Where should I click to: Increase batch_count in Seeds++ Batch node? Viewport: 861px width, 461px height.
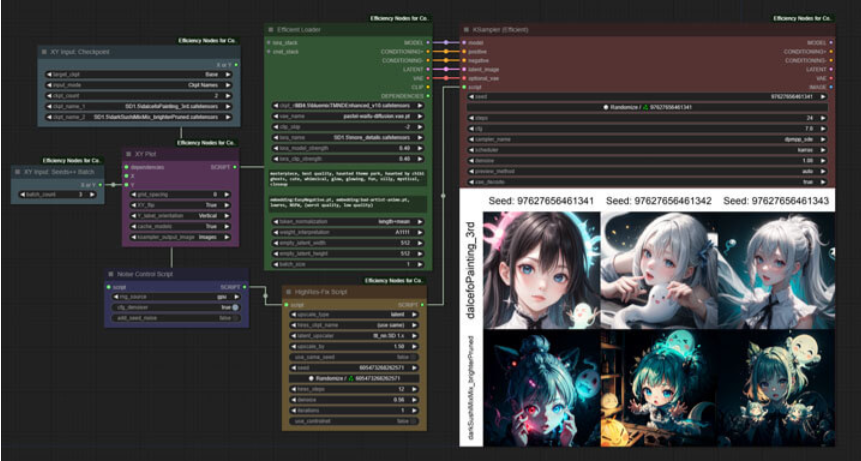pos(92,194)
